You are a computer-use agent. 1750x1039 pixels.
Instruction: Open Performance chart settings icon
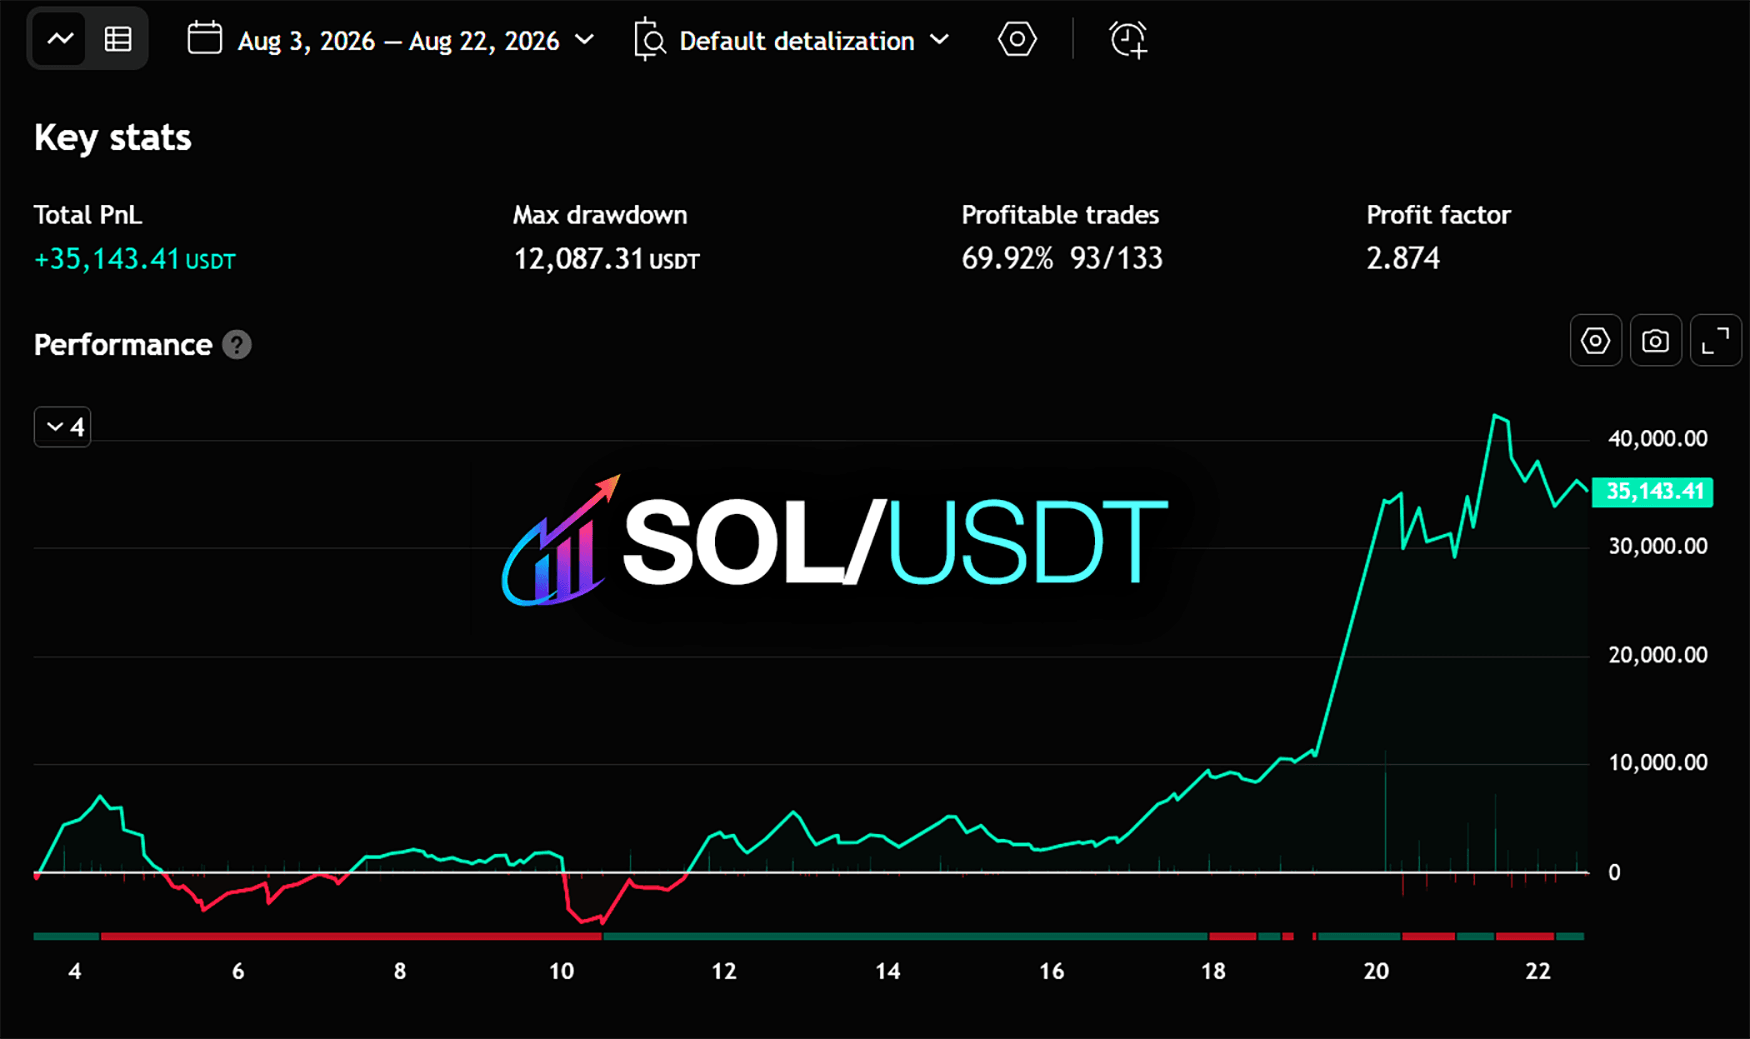point(1596,341)
